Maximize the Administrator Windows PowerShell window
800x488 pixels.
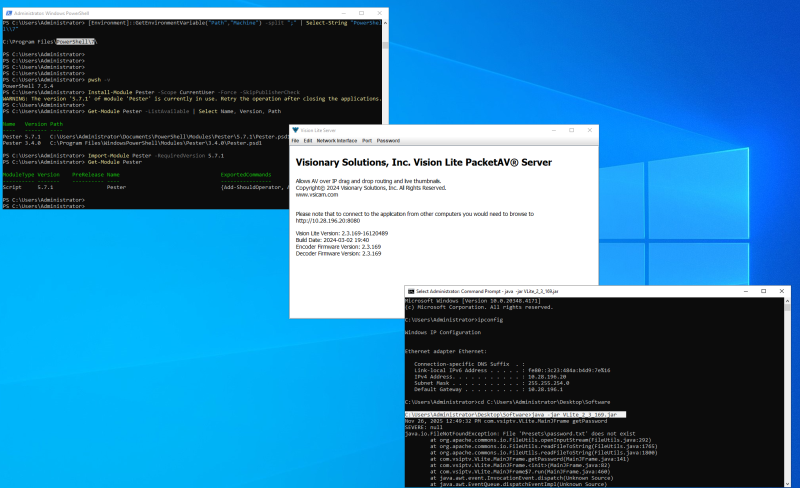click(361, 11)
